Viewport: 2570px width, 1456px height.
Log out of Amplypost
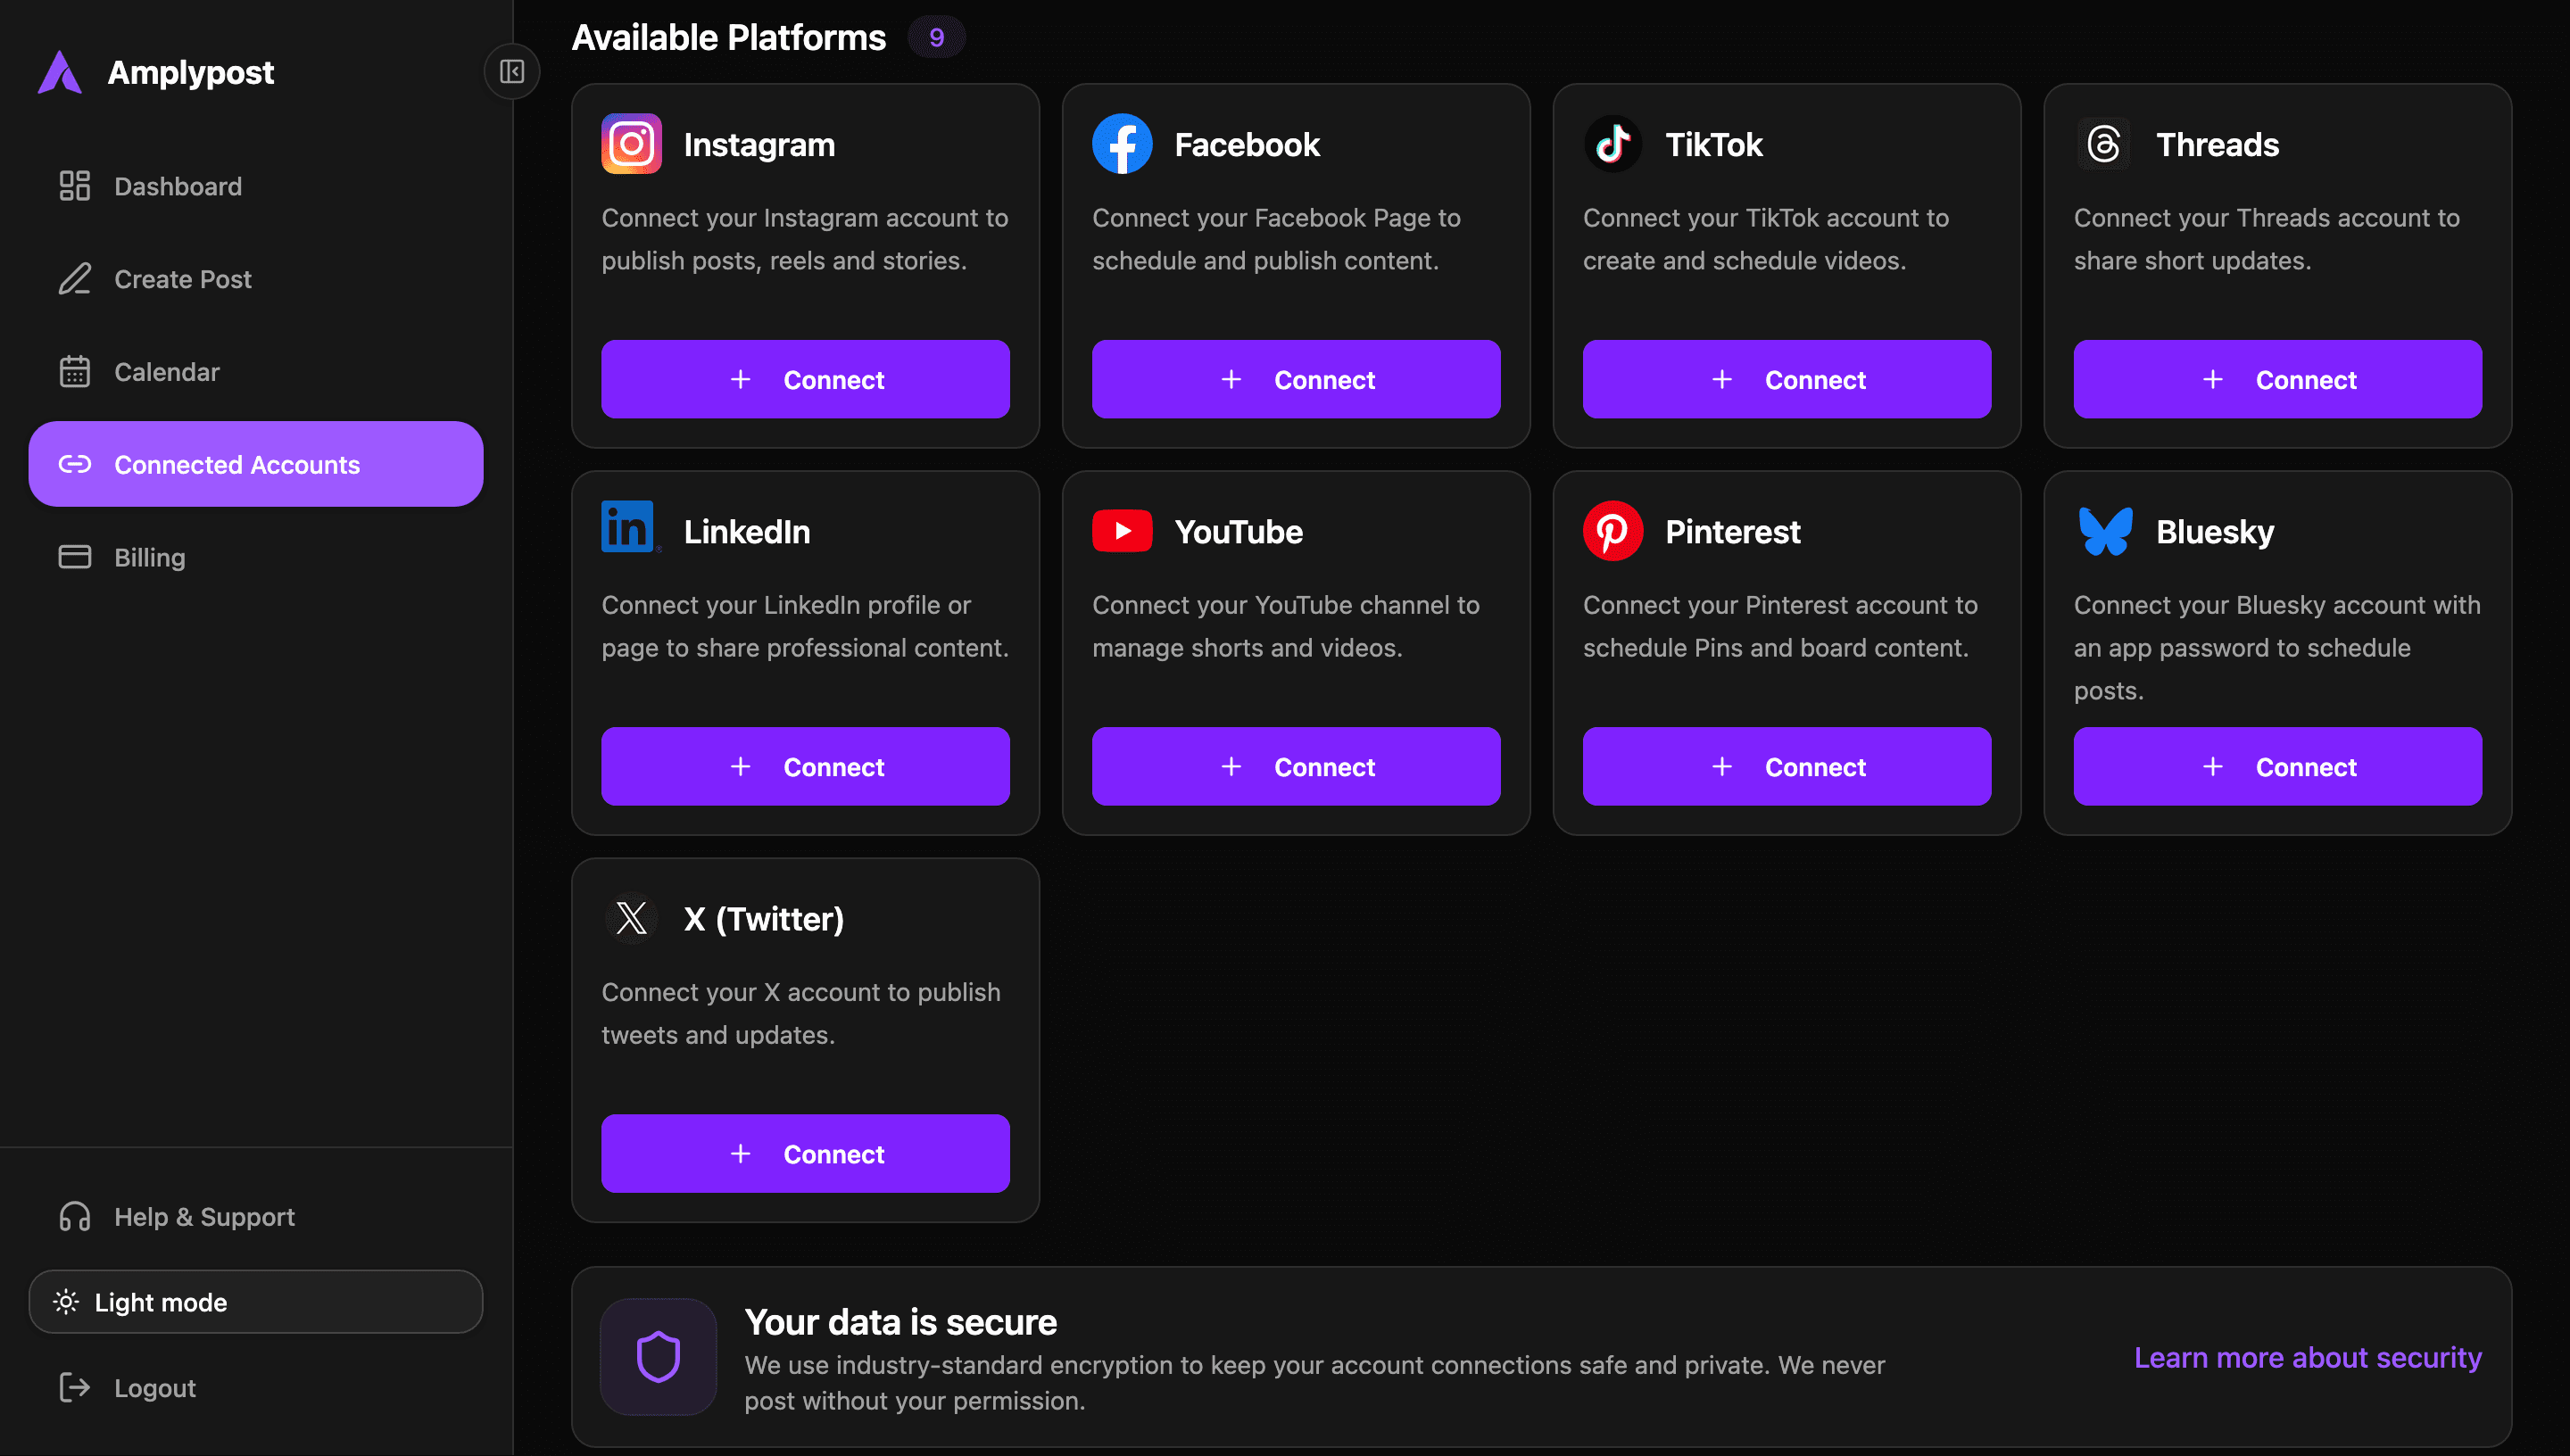tap(256, 1388)
